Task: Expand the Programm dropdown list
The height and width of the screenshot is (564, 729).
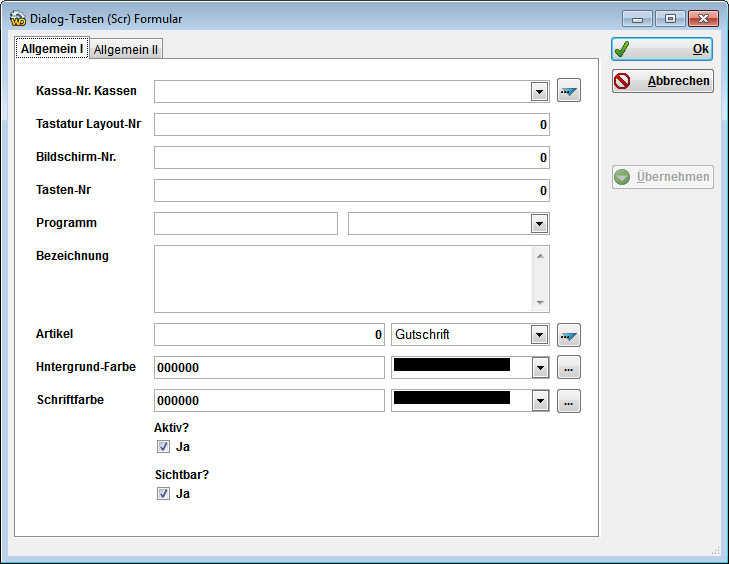Action: pyautogui.click(x=539, y=224)
